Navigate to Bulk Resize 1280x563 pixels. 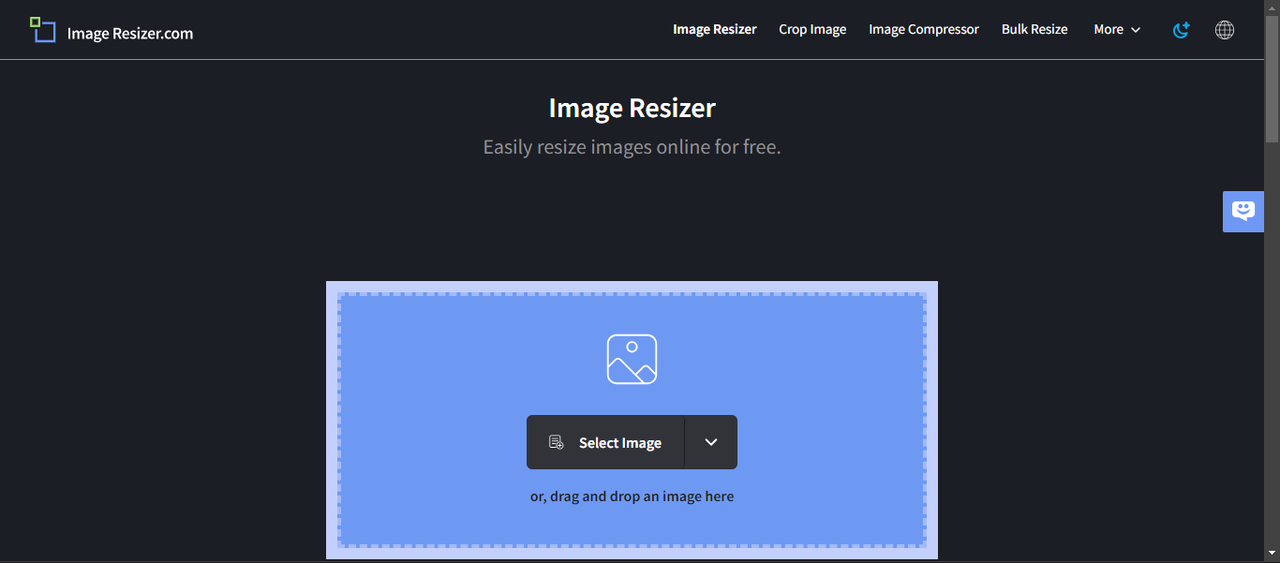coord(1035,30)
